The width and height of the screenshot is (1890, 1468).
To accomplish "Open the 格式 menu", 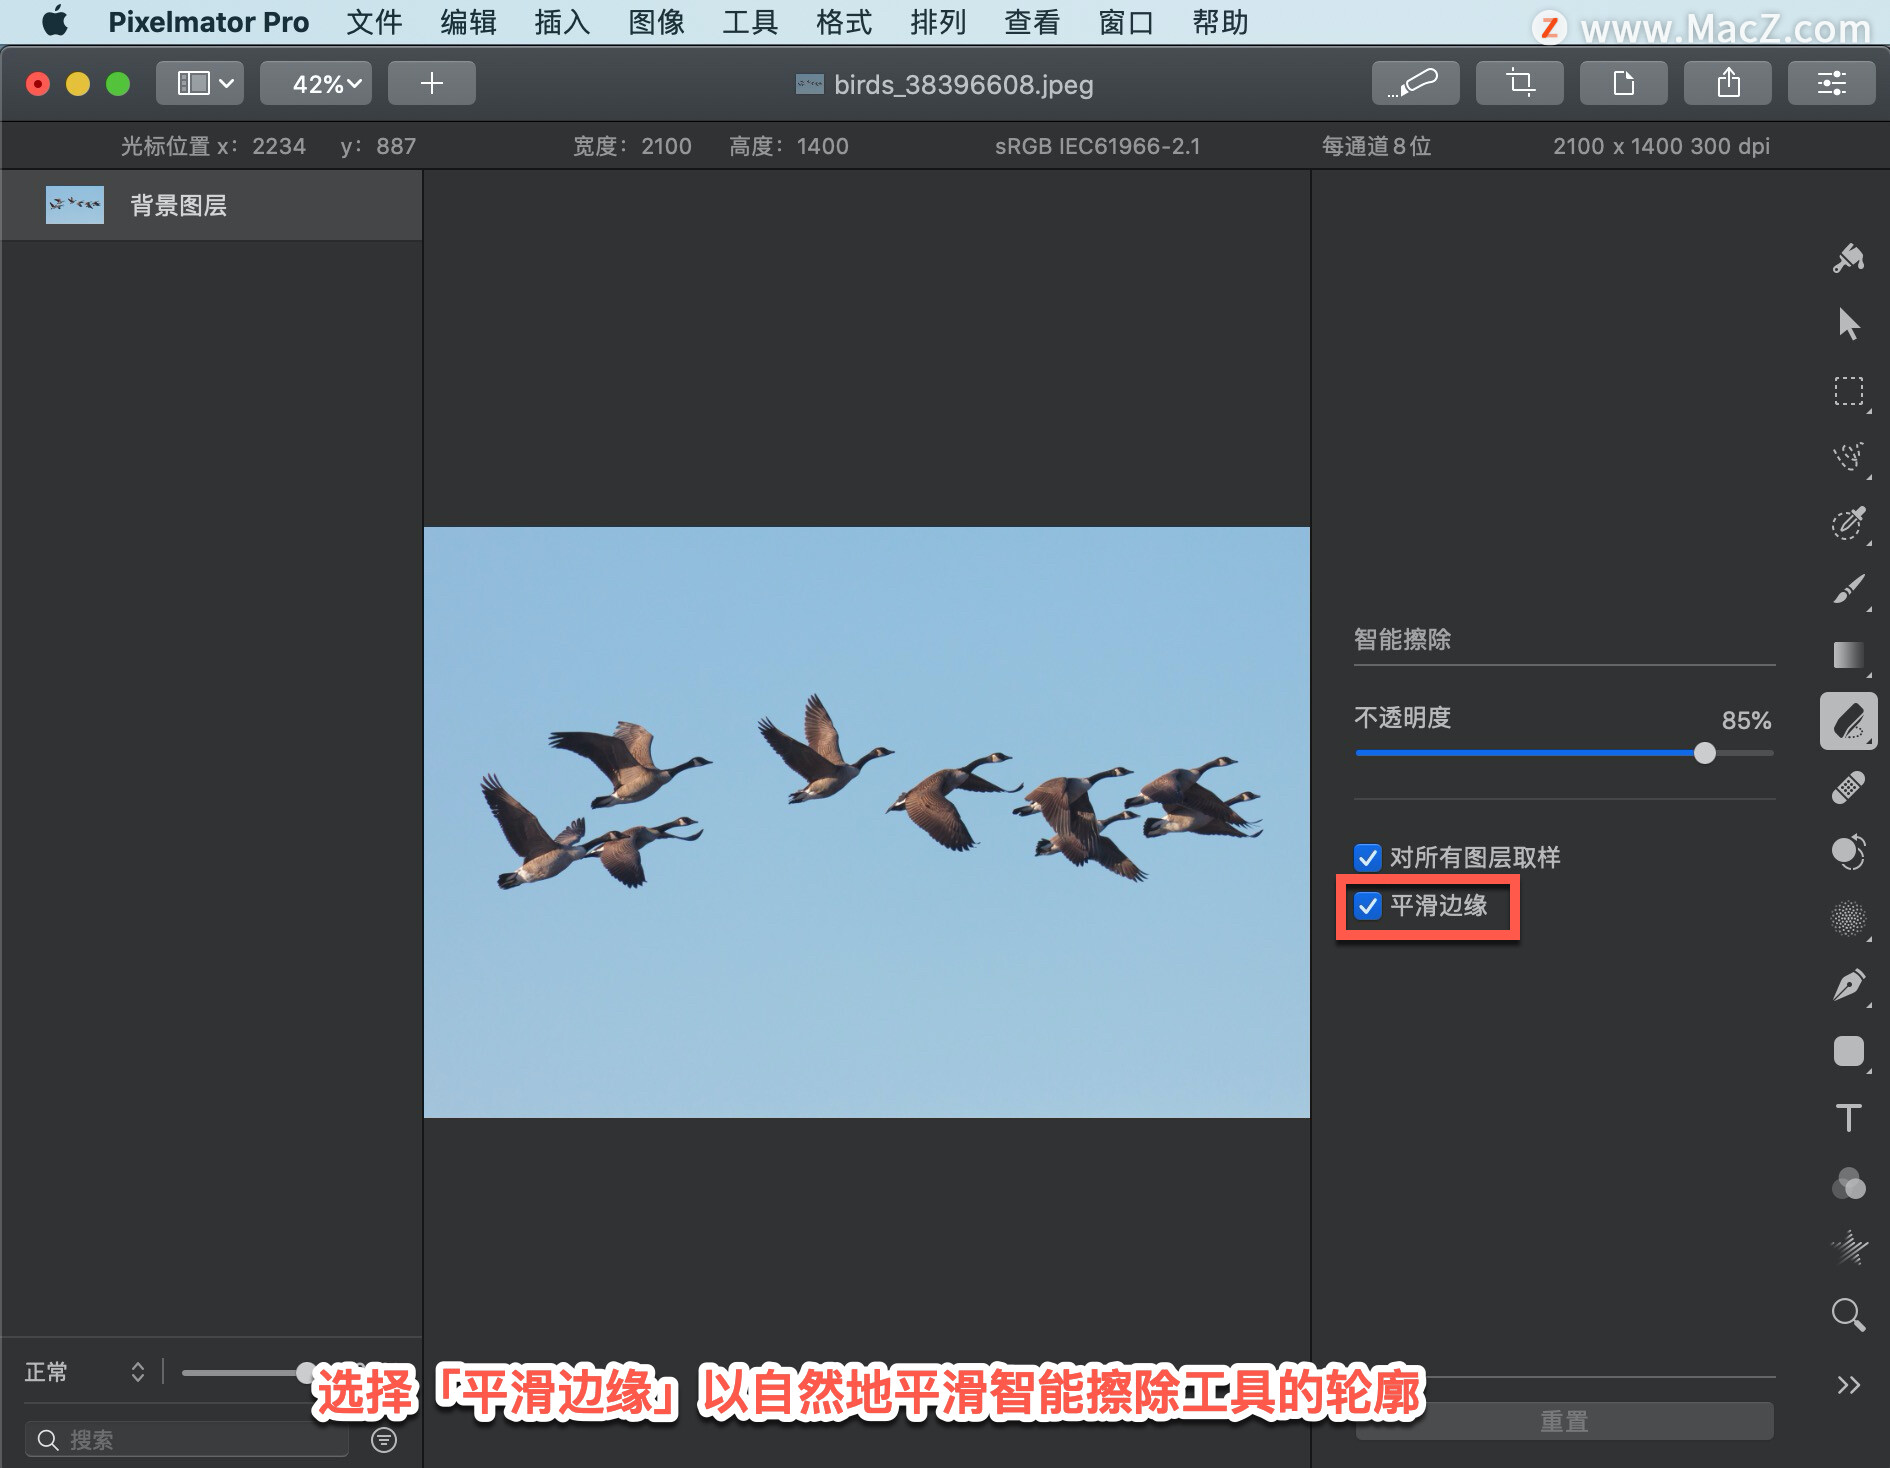I will 844,22.
